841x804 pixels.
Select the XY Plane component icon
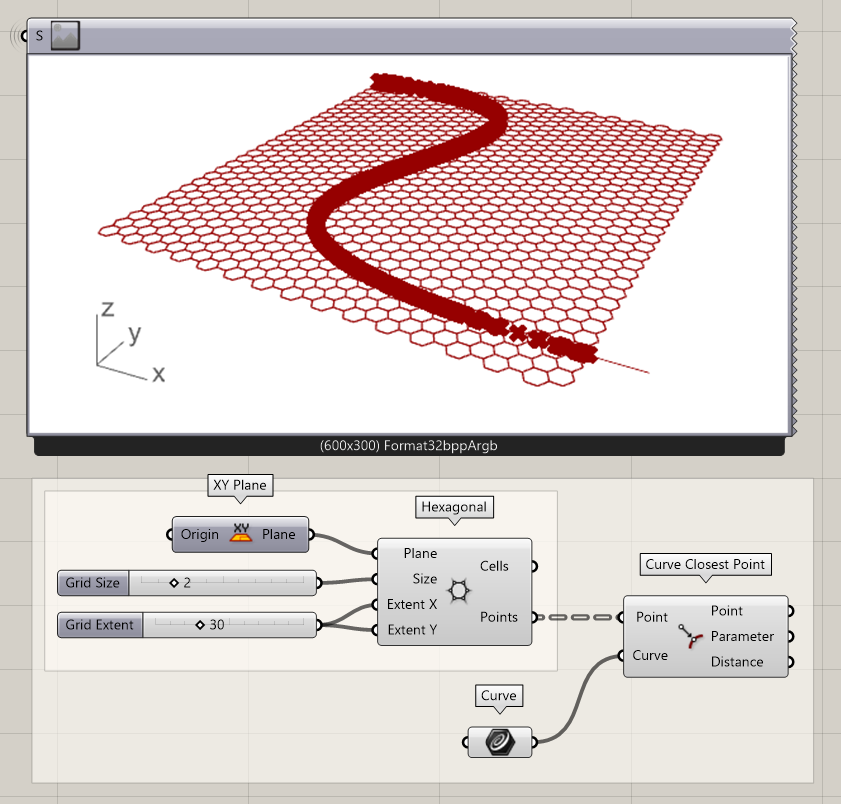(241, 534)
